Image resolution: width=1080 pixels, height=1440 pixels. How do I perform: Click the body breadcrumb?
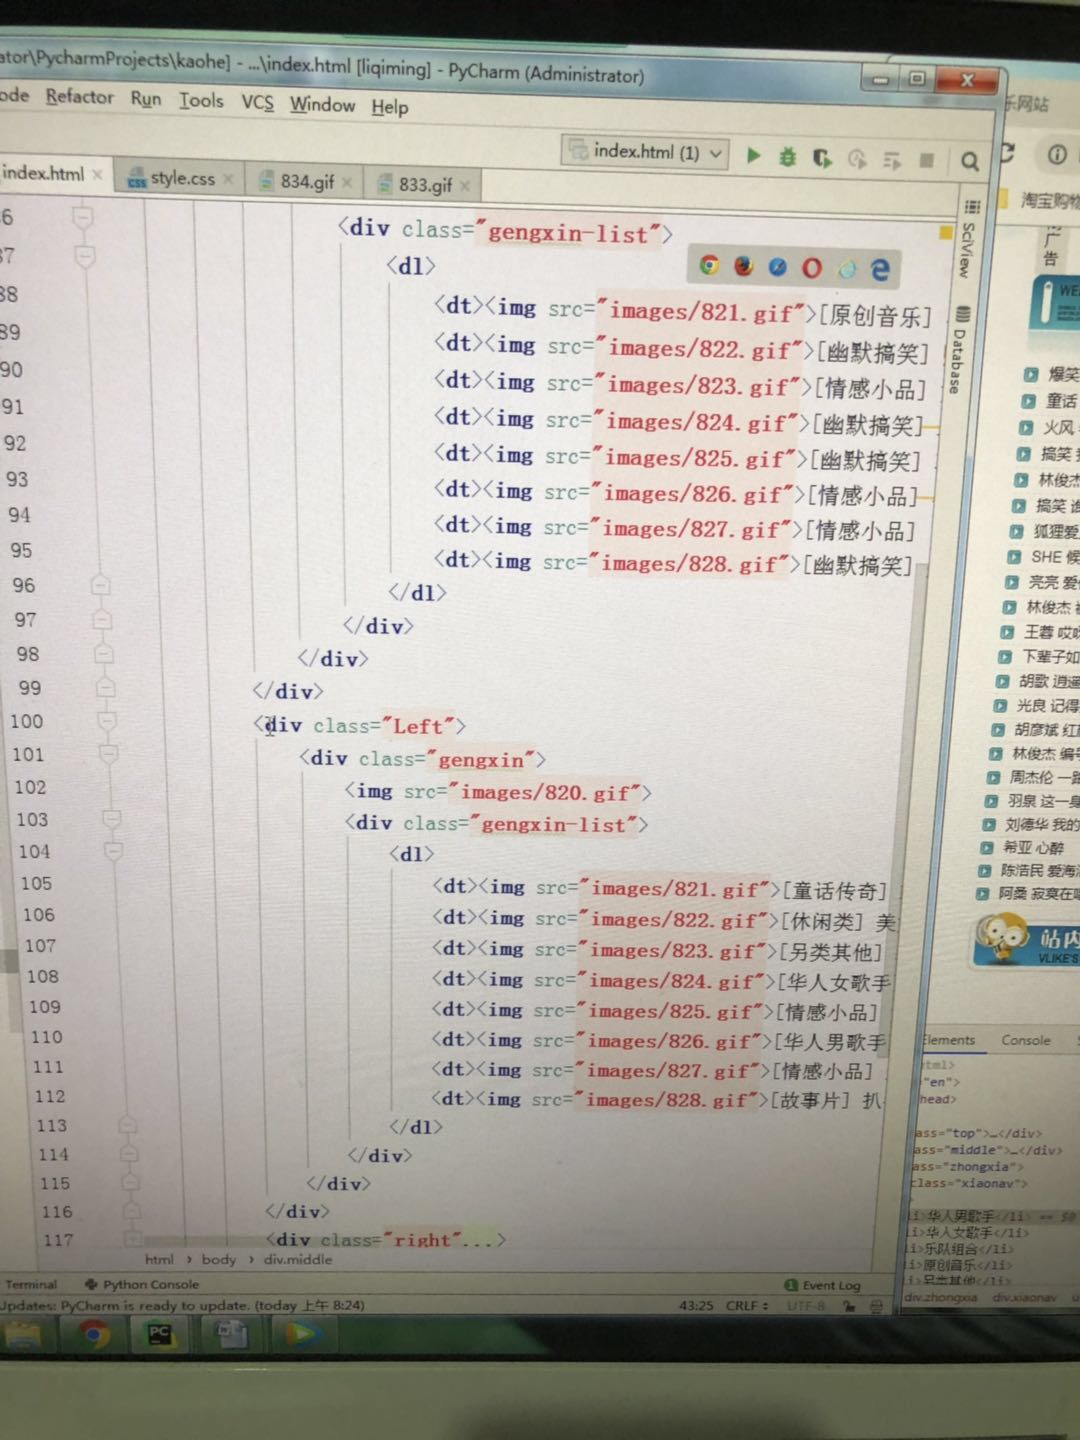[x=219, y=1260]
